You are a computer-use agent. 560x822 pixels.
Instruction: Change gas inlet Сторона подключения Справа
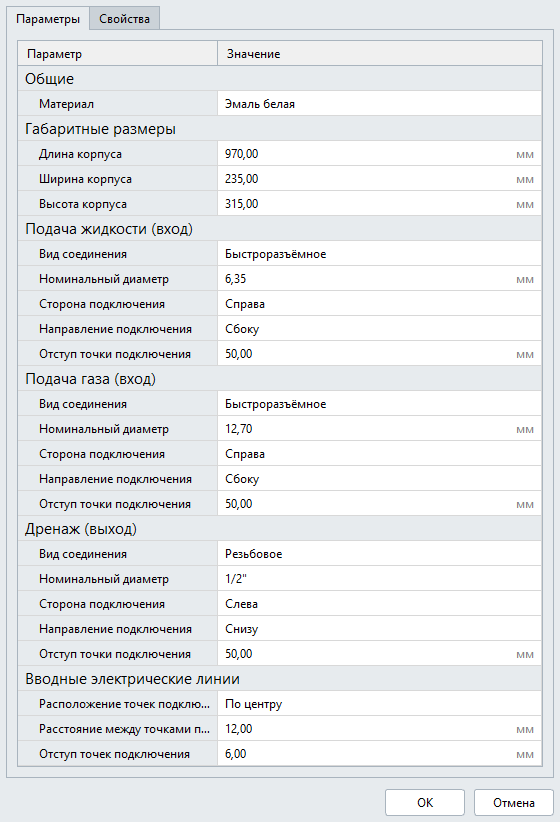(380, 454)
